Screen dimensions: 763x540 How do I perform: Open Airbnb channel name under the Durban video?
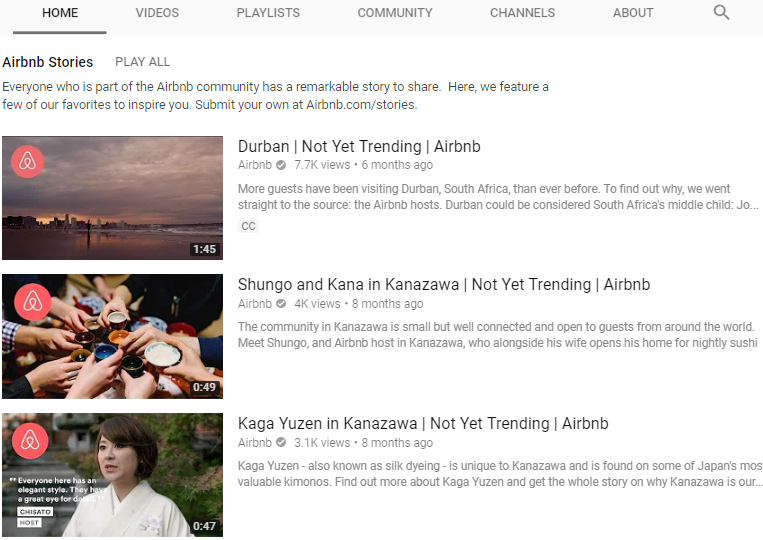click(254, 165)
